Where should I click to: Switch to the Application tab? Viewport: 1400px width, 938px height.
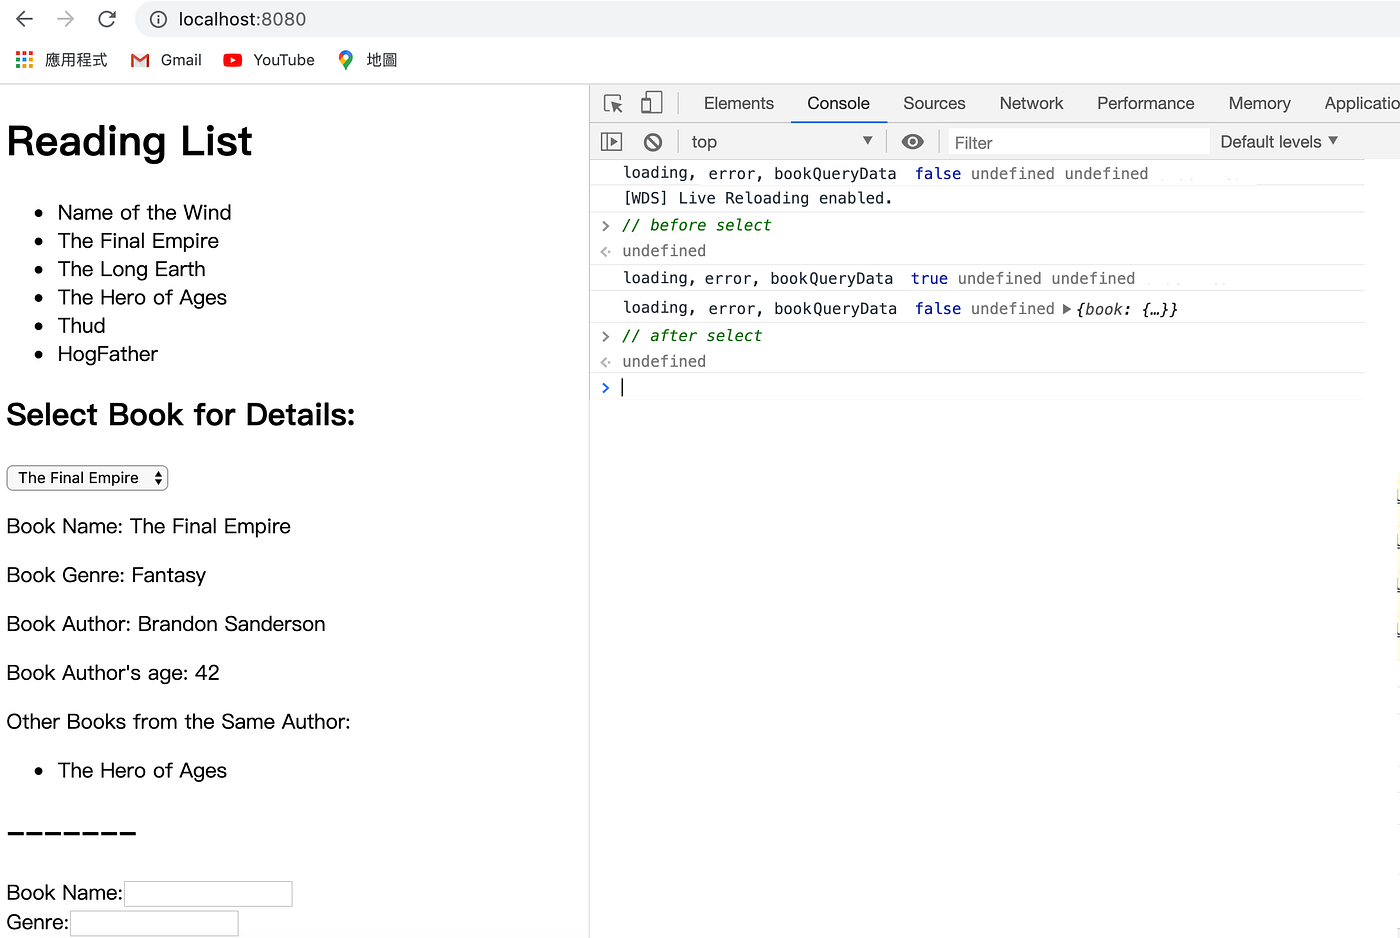click(1361, 103)
